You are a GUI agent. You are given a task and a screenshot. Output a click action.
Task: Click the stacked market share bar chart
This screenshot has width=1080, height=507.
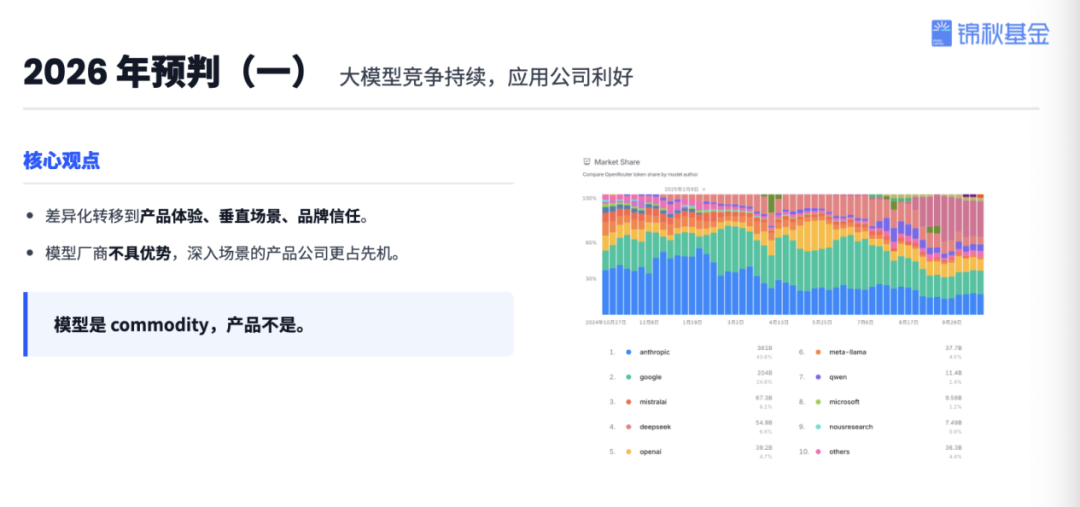792,255
